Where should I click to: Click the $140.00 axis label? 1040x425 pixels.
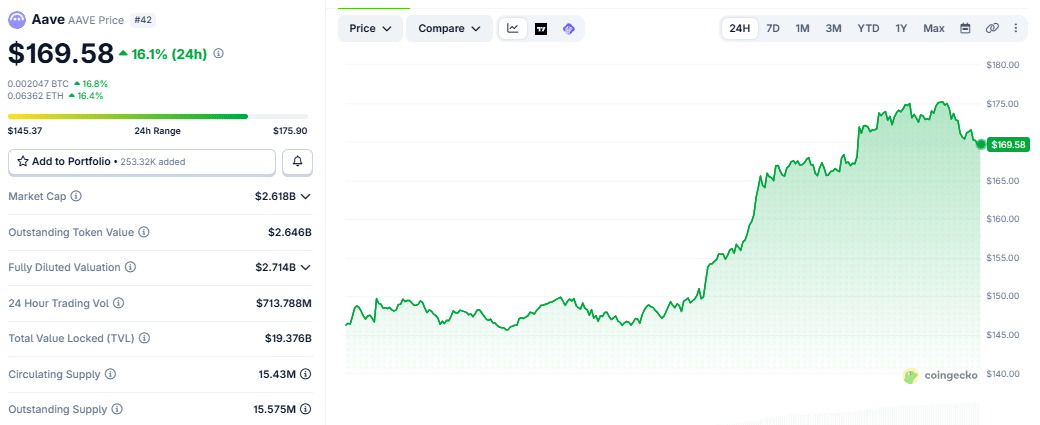pyautogui.click(x=1003, y=374)
